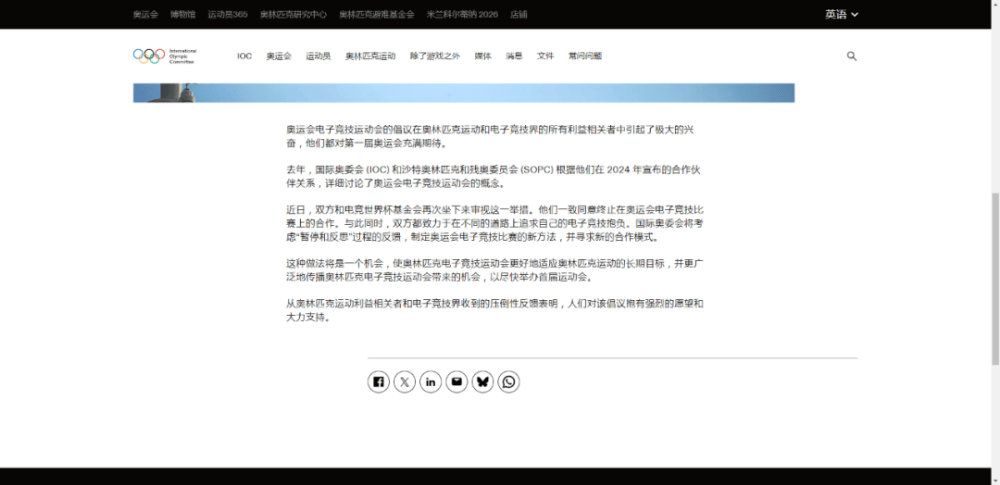Open the 店铺 shop link

click(518, 14)
